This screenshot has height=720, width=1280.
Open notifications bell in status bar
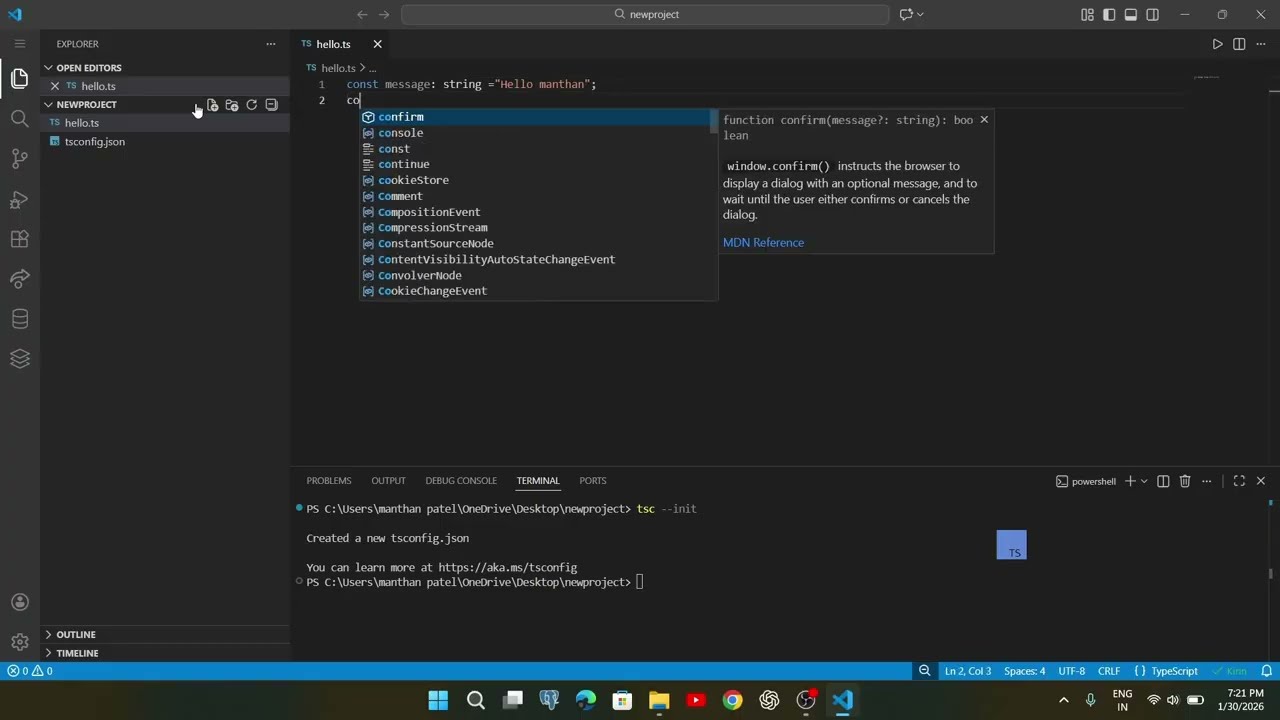point(1267,671)
